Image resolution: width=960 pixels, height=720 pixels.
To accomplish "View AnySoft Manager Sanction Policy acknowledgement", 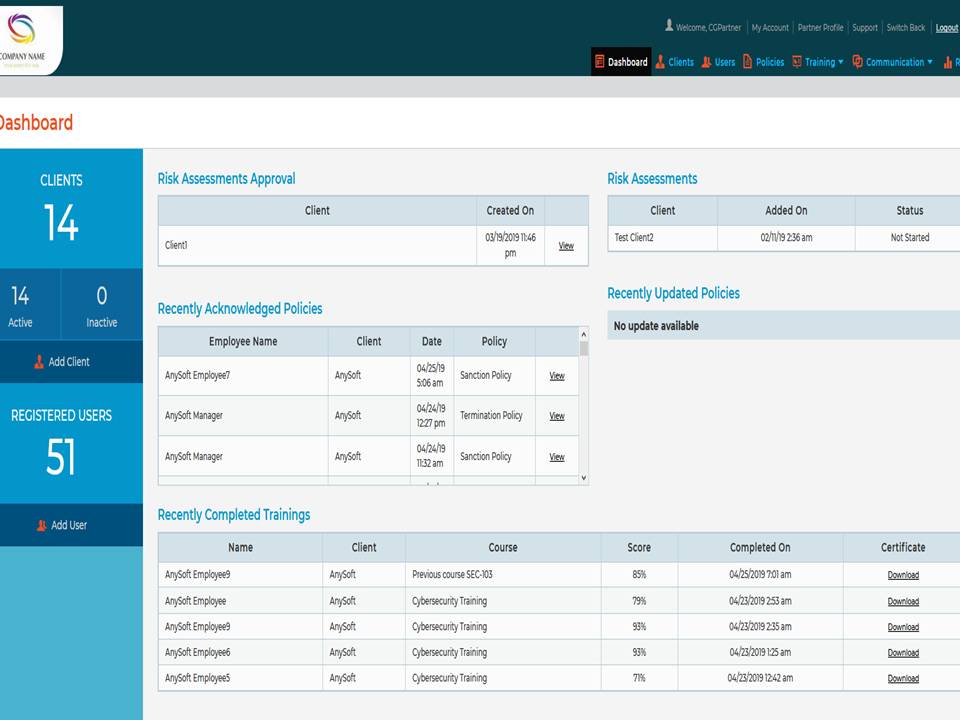I will [x=557, y=457].
